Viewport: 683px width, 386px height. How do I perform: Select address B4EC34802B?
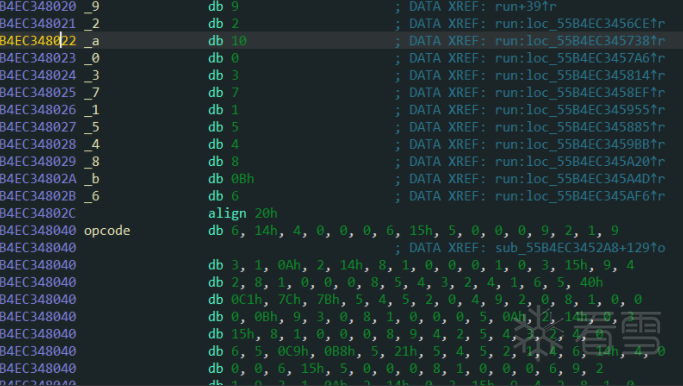(x=38, y=196)
